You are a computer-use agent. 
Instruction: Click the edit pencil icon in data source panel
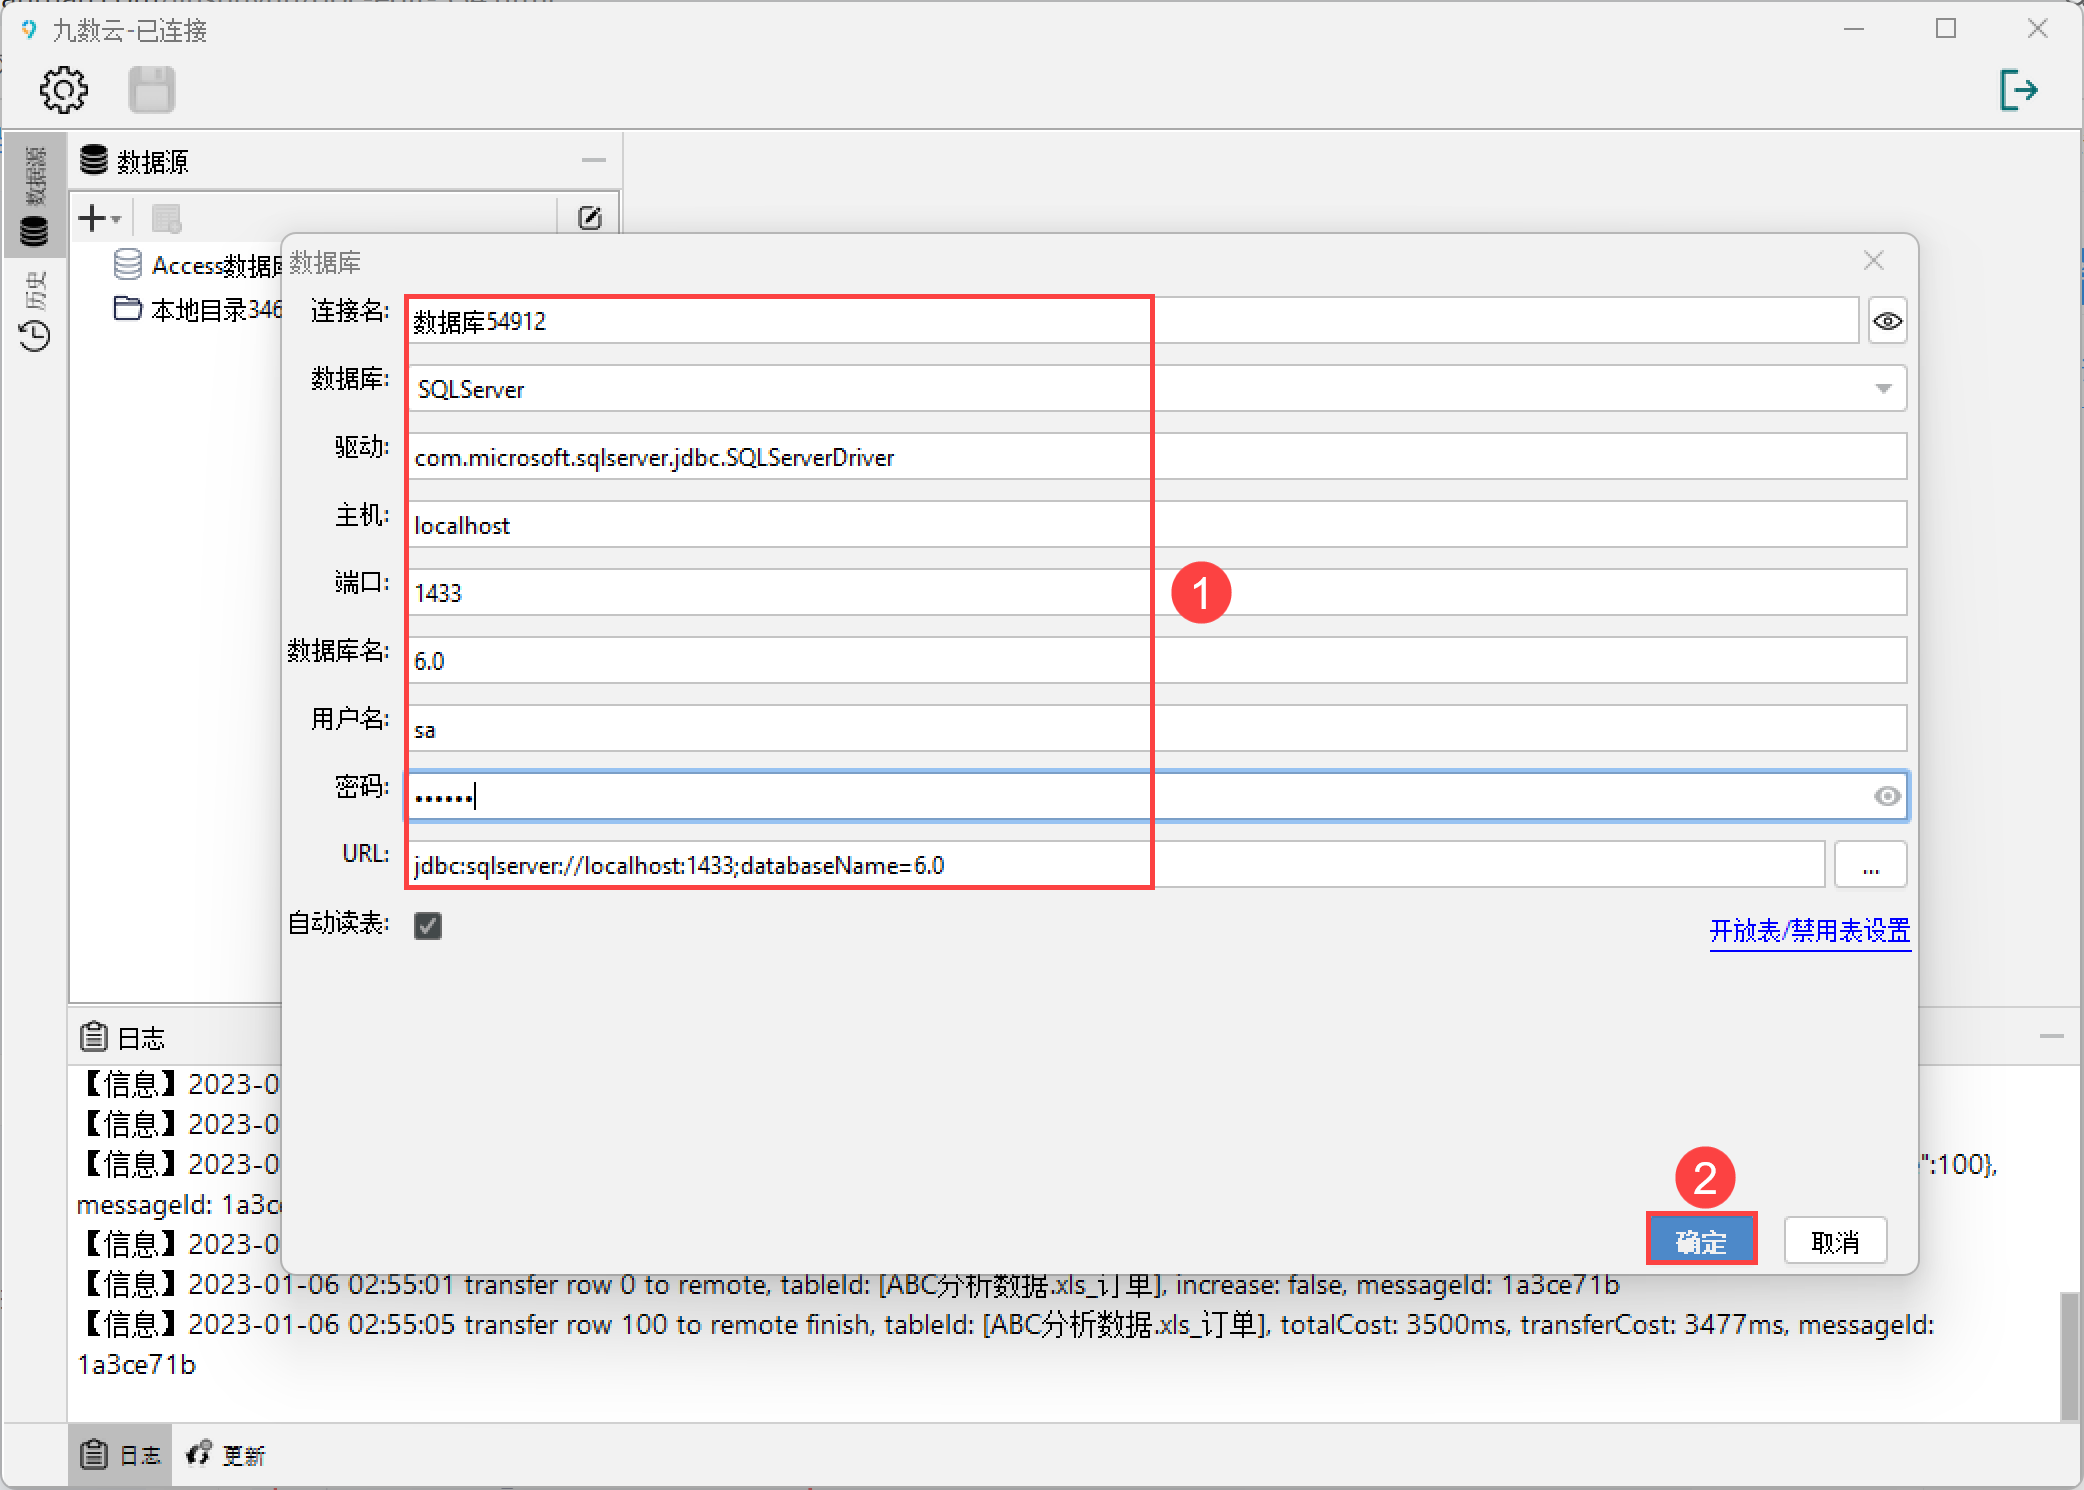pos(590,217)
